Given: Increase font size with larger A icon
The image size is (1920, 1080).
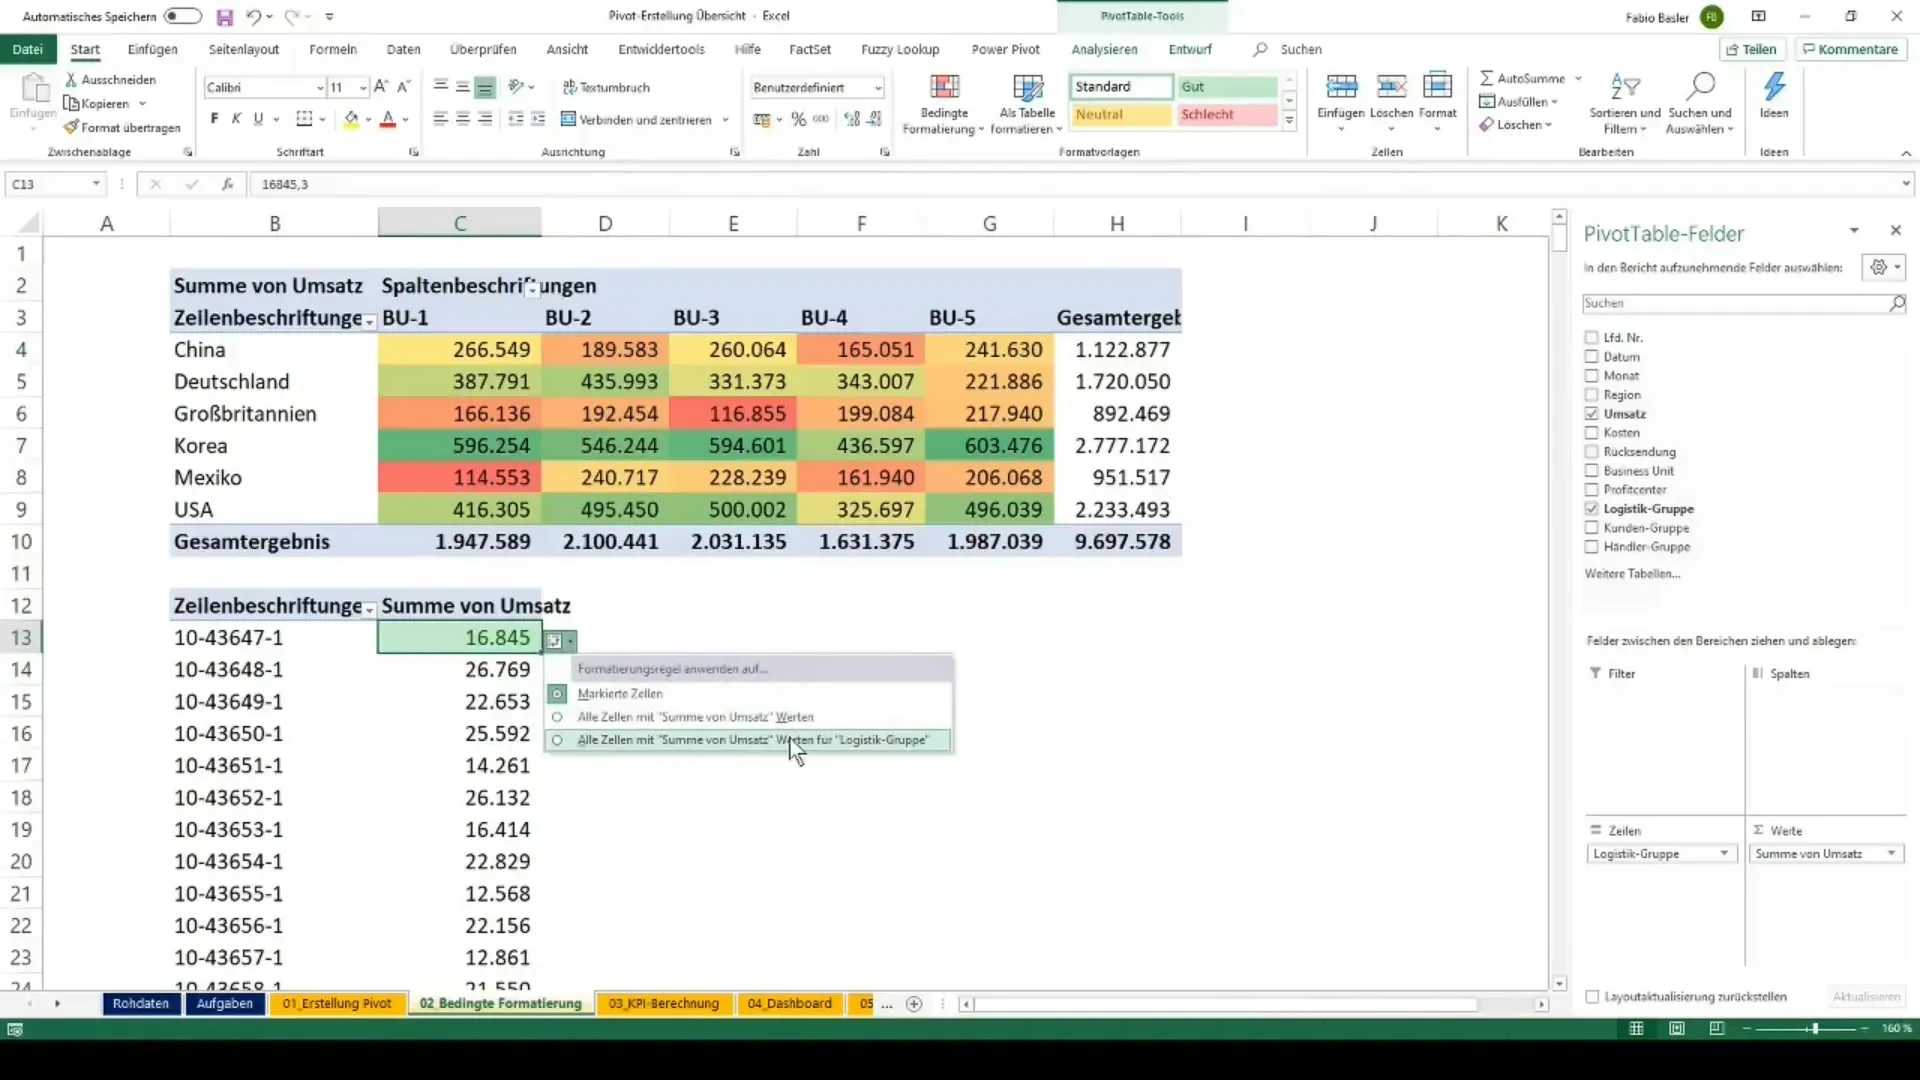Looking at the screenshot, I should 381,87.
